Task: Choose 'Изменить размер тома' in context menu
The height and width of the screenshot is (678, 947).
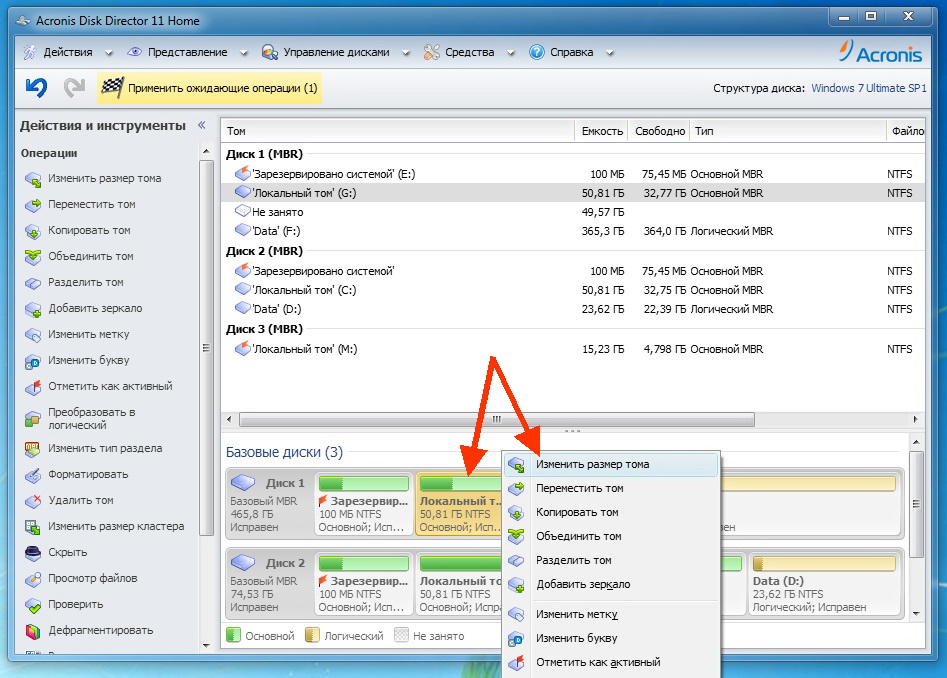Action: pyautogui.click(x=592, y=464)
